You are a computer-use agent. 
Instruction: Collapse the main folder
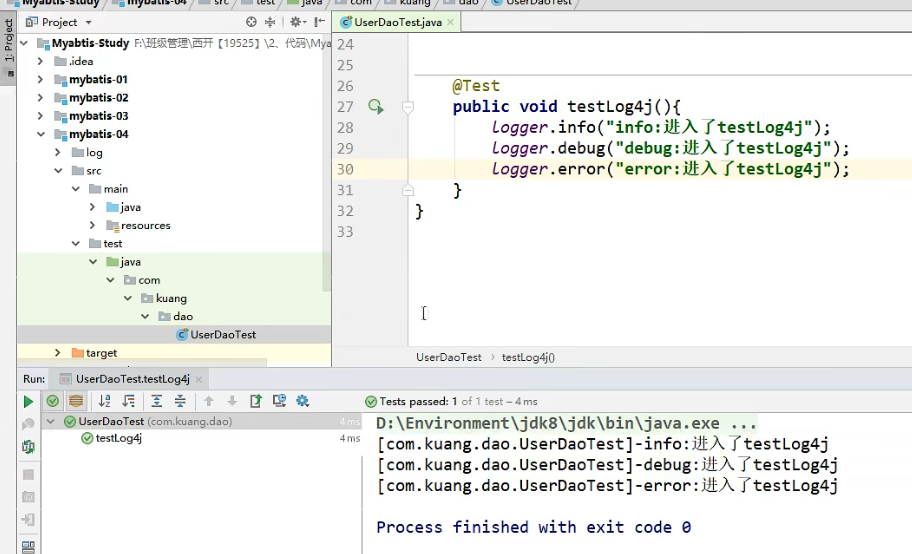(x=76, y=189)
